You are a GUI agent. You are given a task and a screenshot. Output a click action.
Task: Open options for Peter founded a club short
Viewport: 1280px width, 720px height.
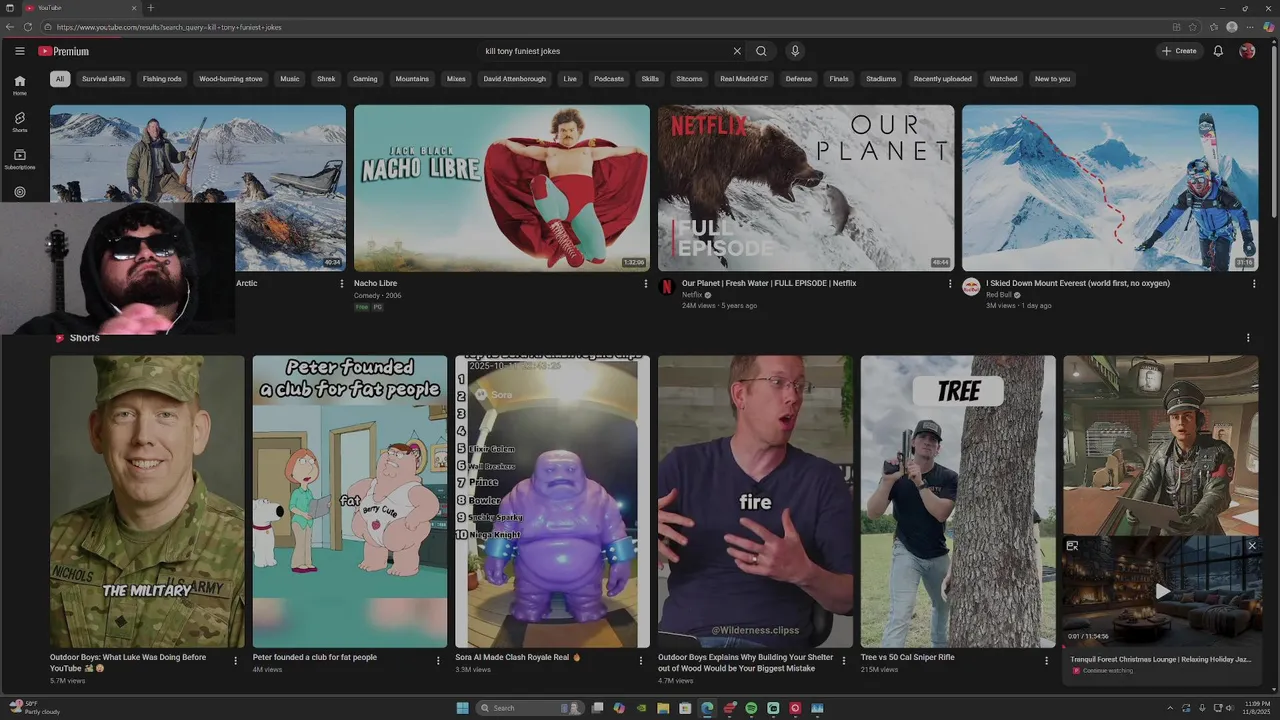tap(438, 661)
